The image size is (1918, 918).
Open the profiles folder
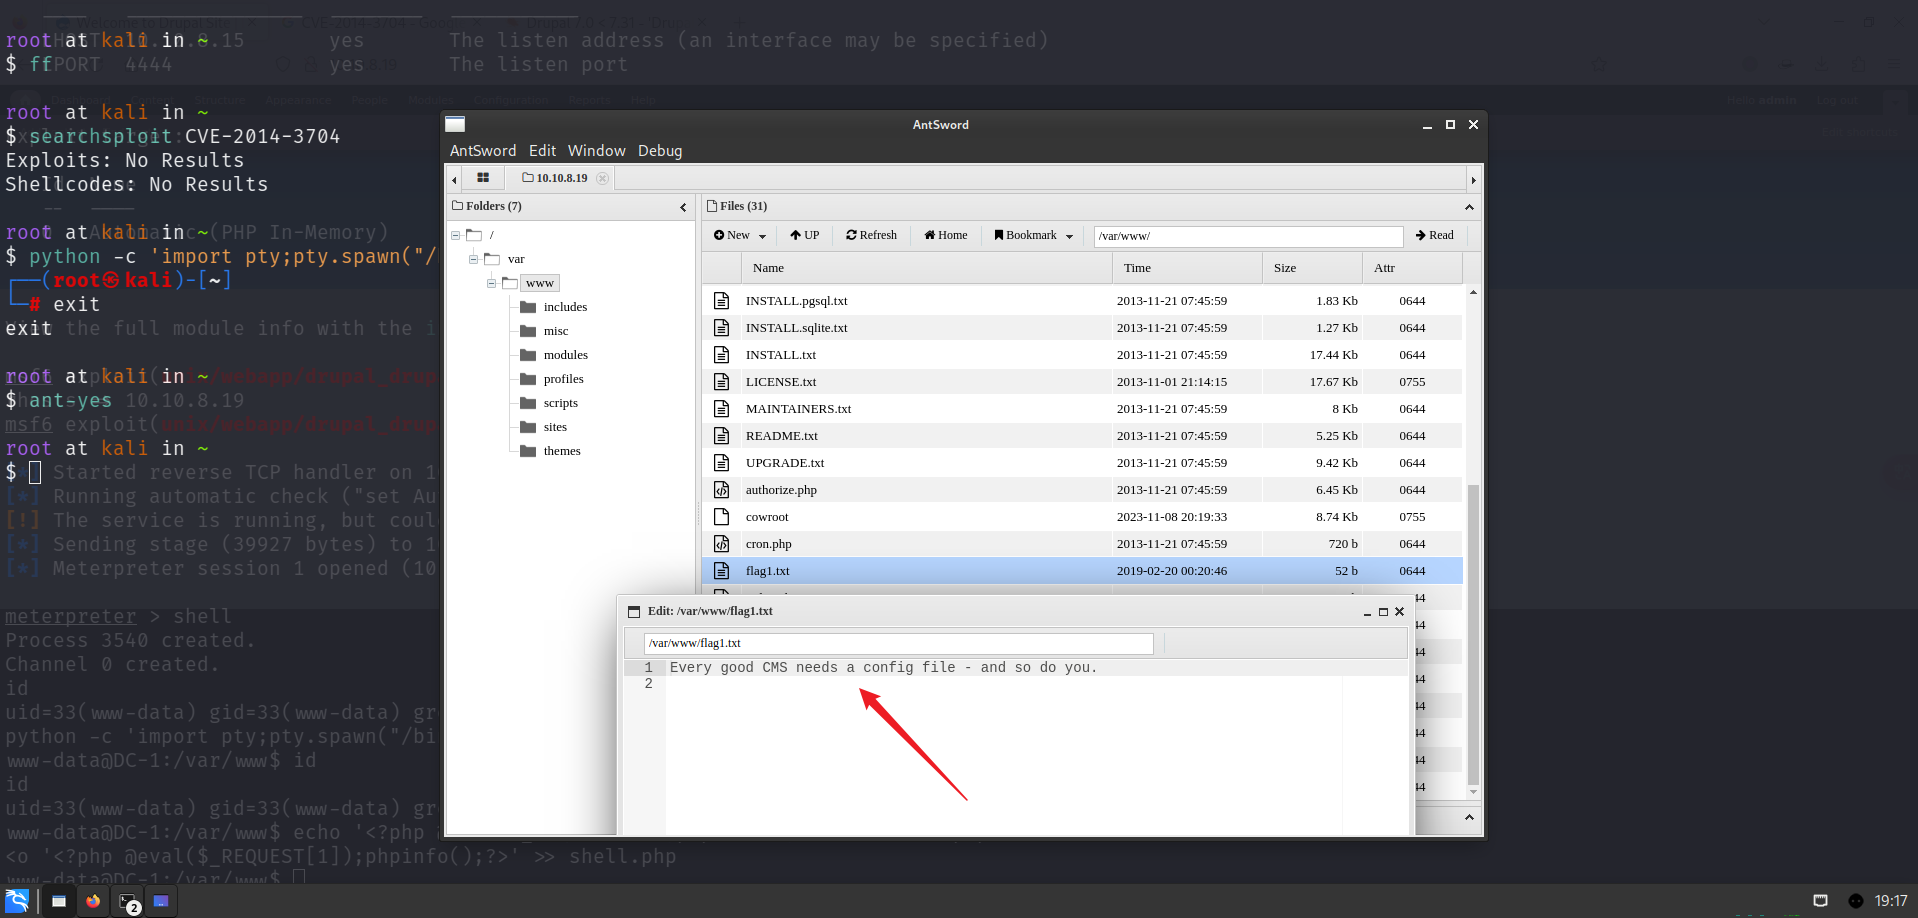(x=563, y=379)
